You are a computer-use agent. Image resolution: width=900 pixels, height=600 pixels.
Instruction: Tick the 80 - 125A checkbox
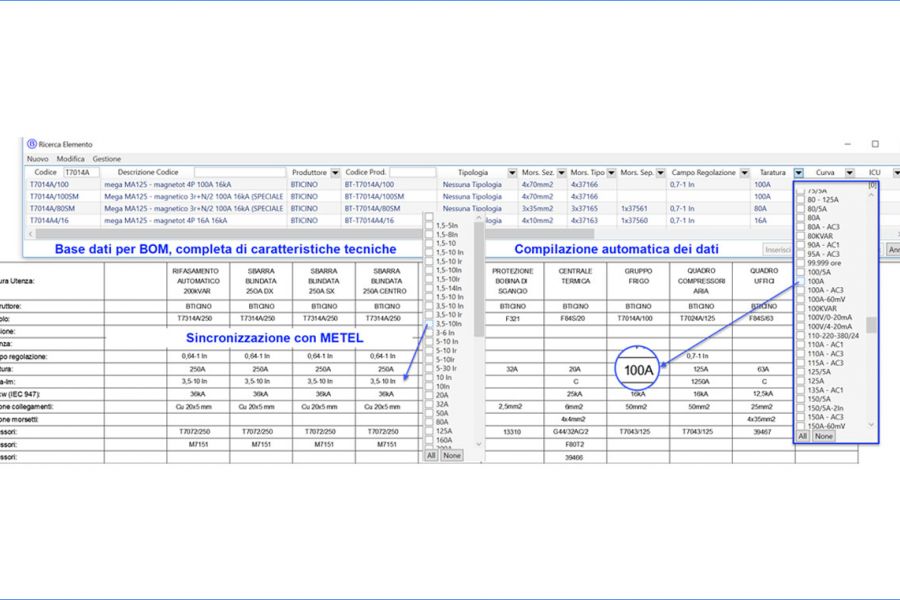[x=801, y=200]
